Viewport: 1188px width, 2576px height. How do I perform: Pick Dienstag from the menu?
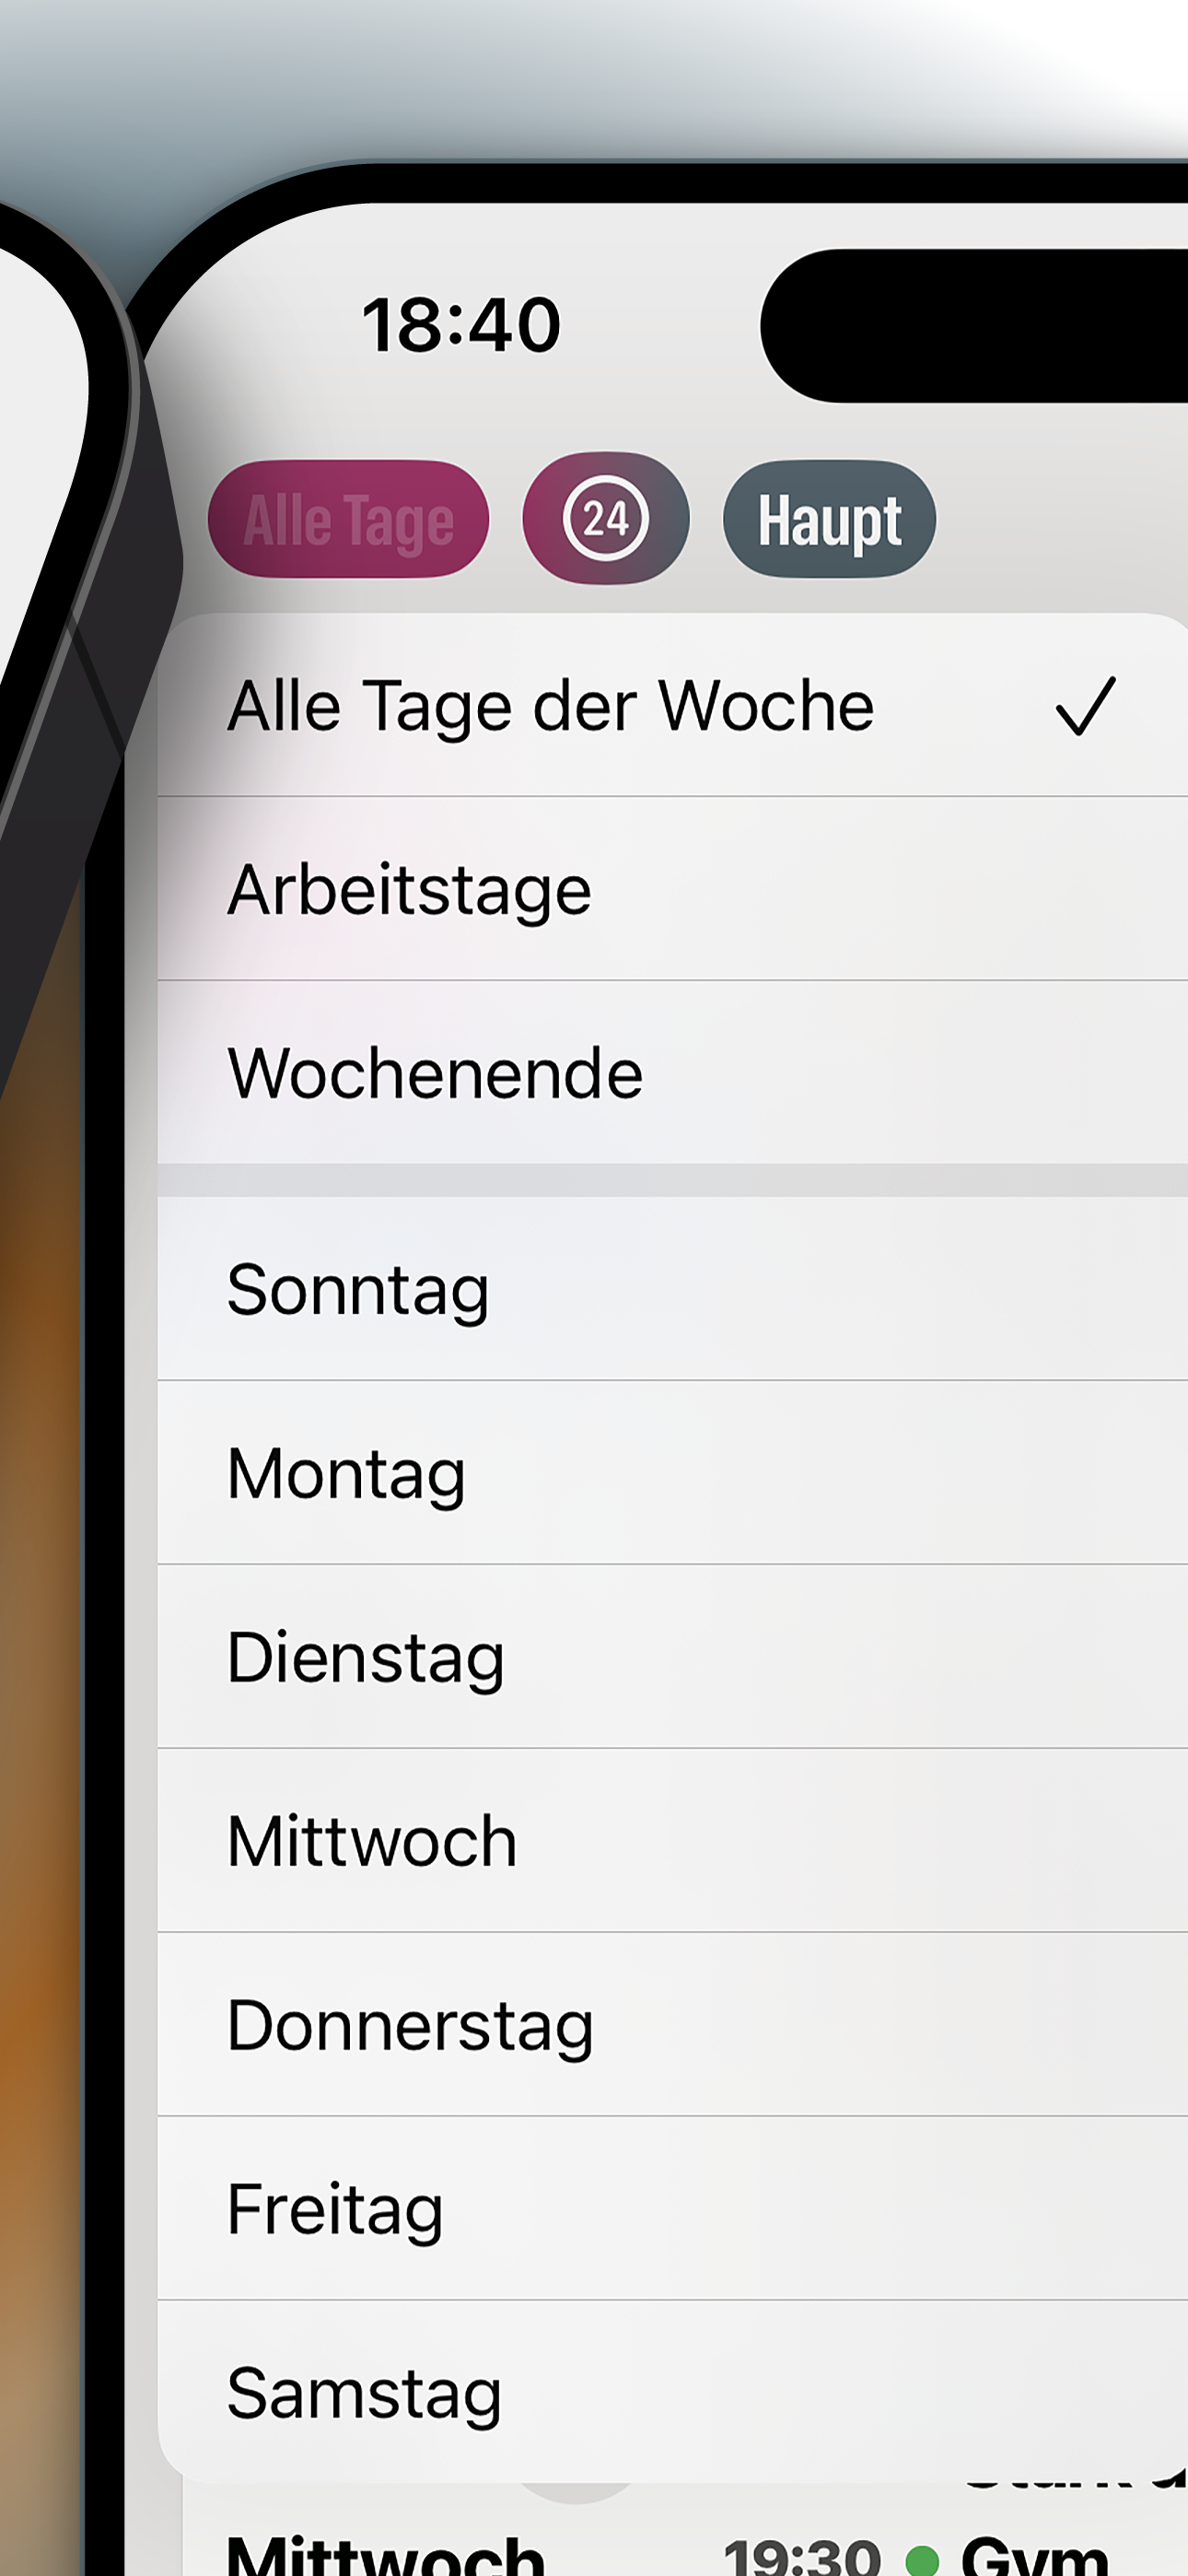pos(672,1657)
